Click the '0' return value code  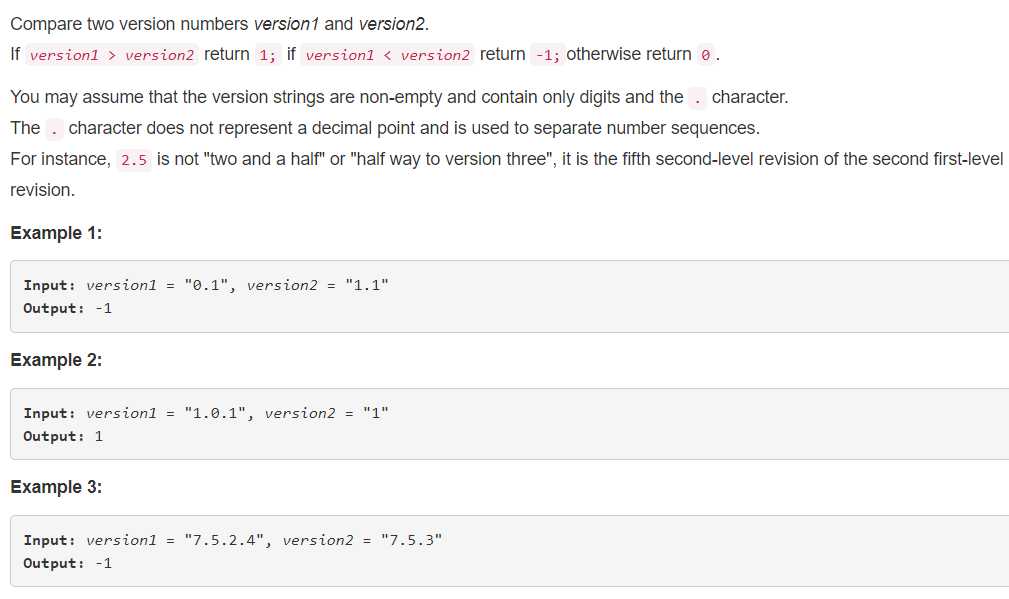click(x=705, y=55)
